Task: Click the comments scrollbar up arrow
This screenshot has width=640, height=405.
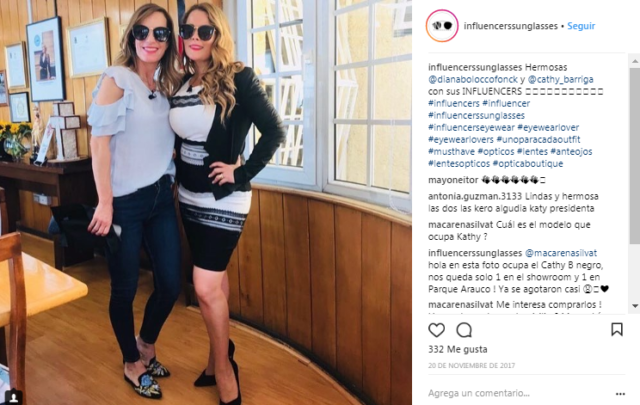Action: tap(635, 61)
